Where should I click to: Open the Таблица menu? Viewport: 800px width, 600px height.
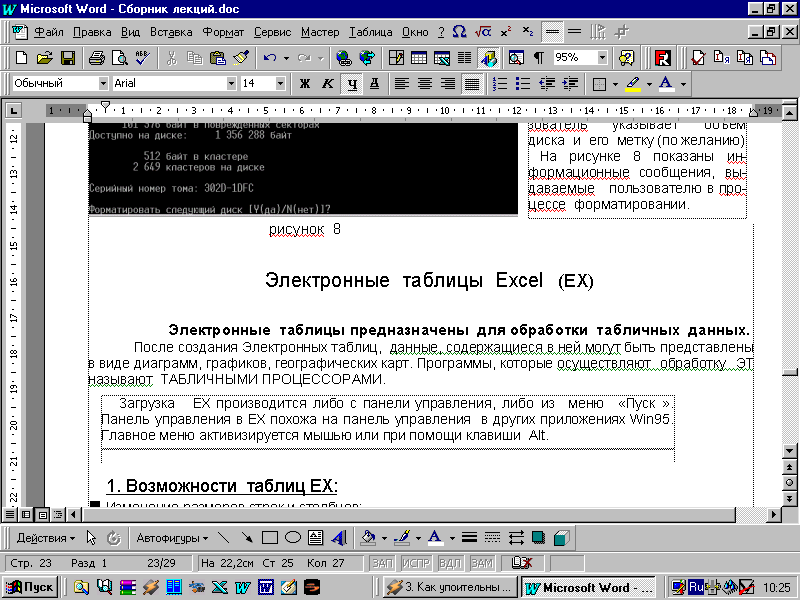coord(371,32)
